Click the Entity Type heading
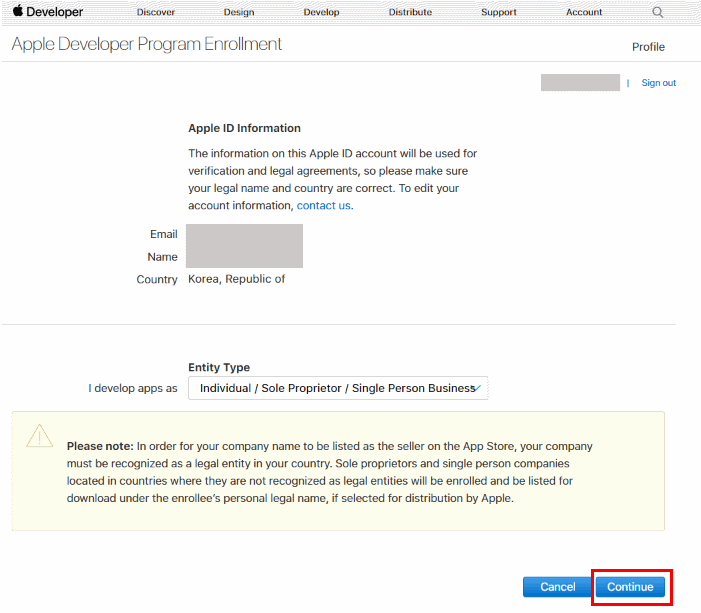The image size is (701, 613). pyautogui.click(x=219, y=368)
